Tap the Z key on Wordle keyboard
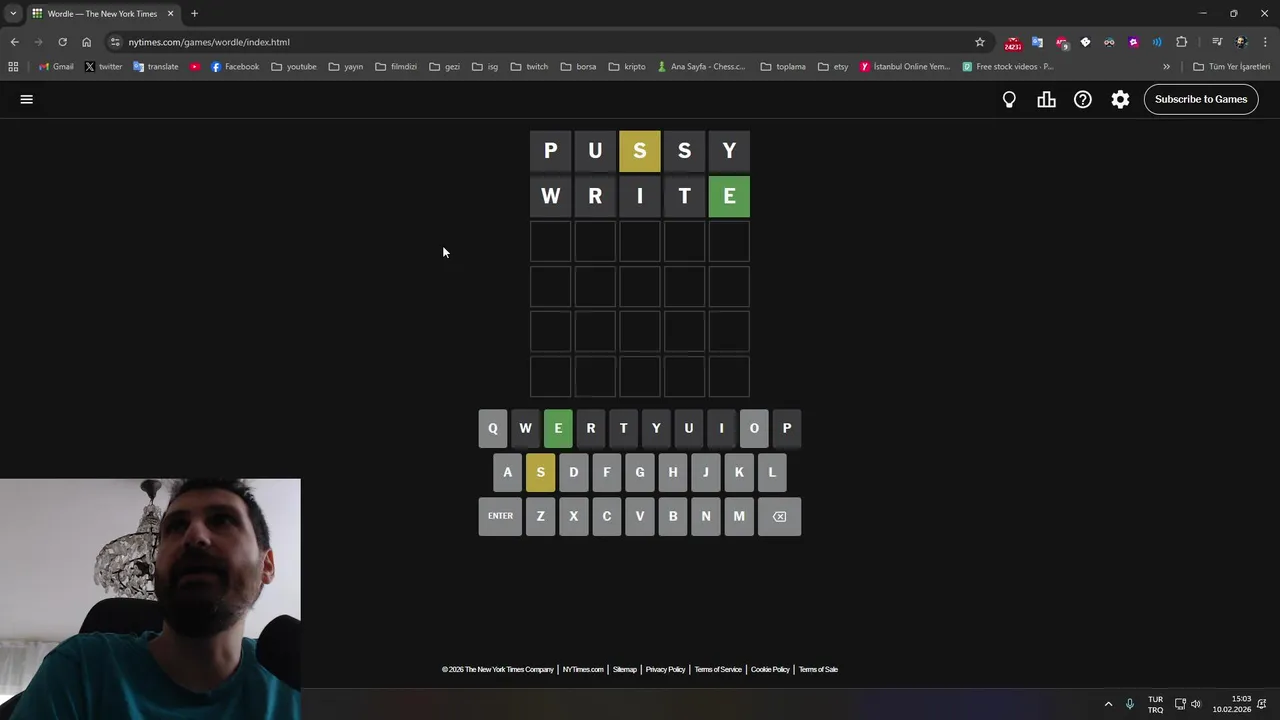This screenshot has width=1280, height=720. pos(540,516)
